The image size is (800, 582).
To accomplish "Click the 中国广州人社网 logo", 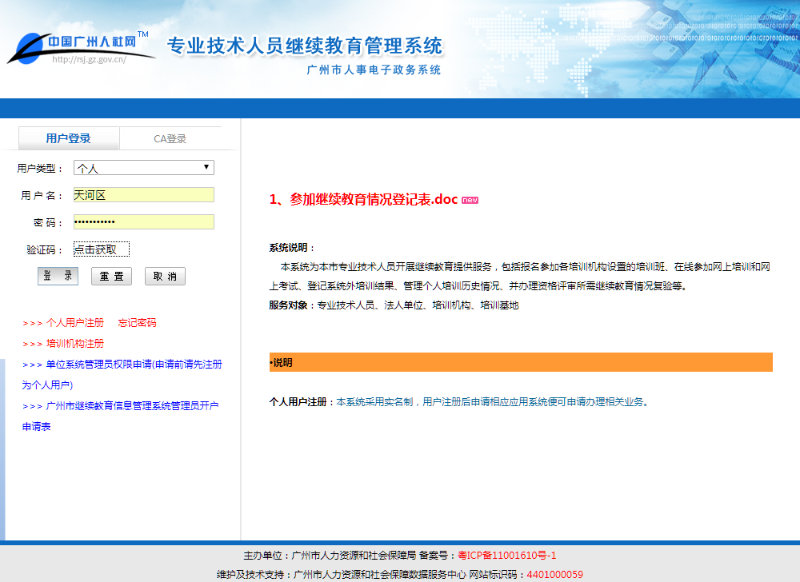I will [82, 47].
